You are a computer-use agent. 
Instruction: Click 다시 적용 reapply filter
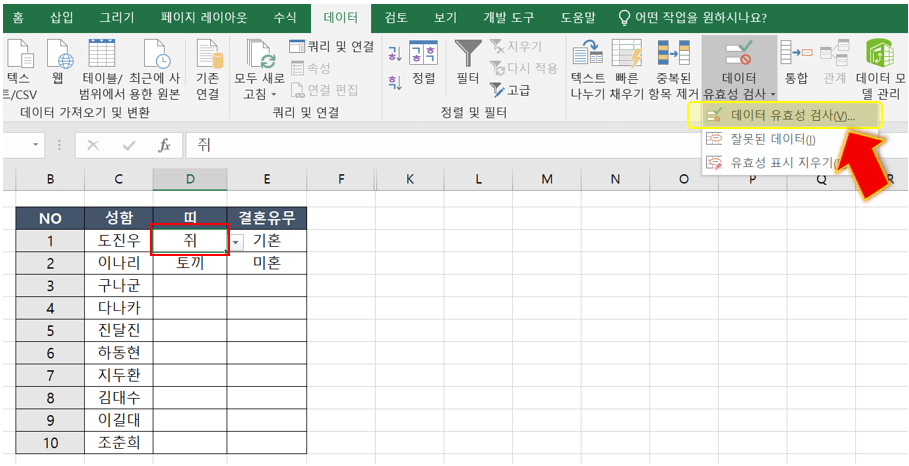[x=524, y=68]
